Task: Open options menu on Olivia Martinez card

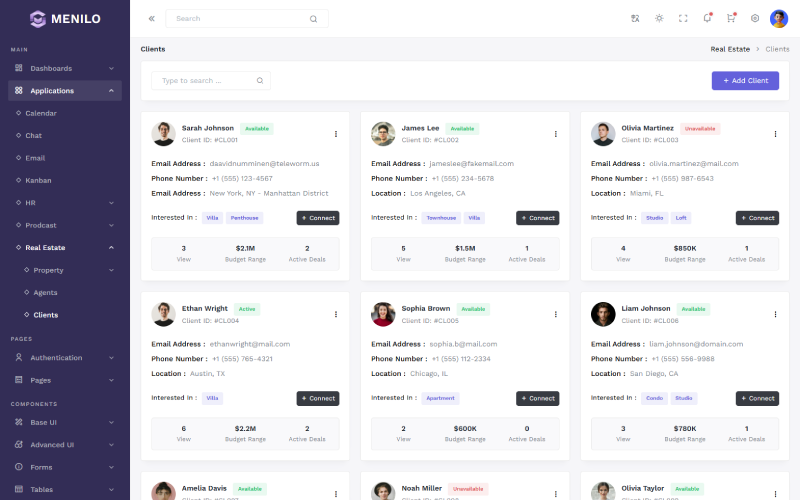Action: pos(776,134)
